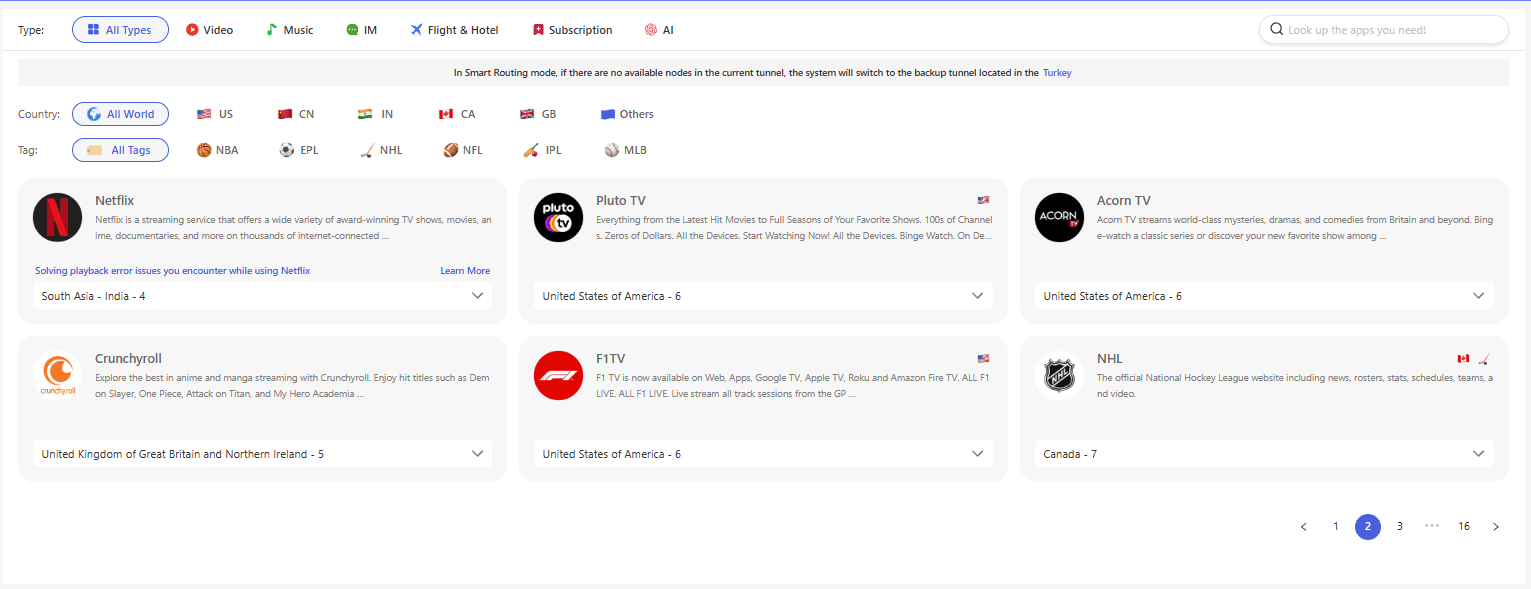This screenshot has width=1531, height=589.
Task: Click the Netflix app logo
Action: tap(57, 218)
